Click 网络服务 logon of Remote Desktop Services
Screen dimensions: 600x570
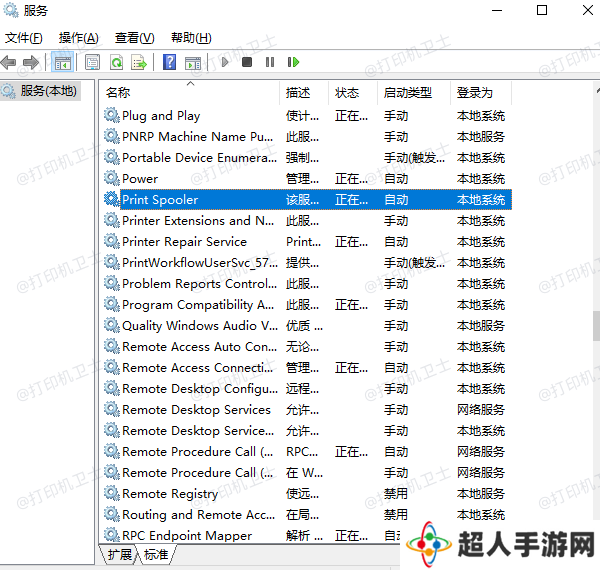click(x=481, y=409)
